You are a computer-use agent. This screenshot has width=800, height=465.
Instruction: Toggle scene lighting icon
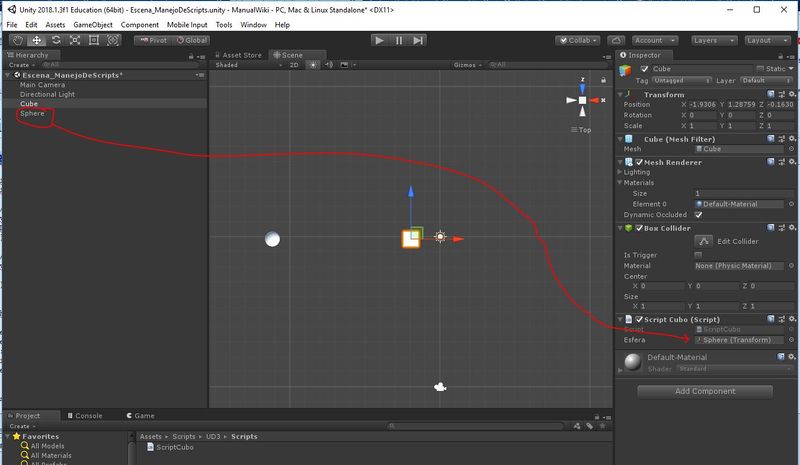313,65
